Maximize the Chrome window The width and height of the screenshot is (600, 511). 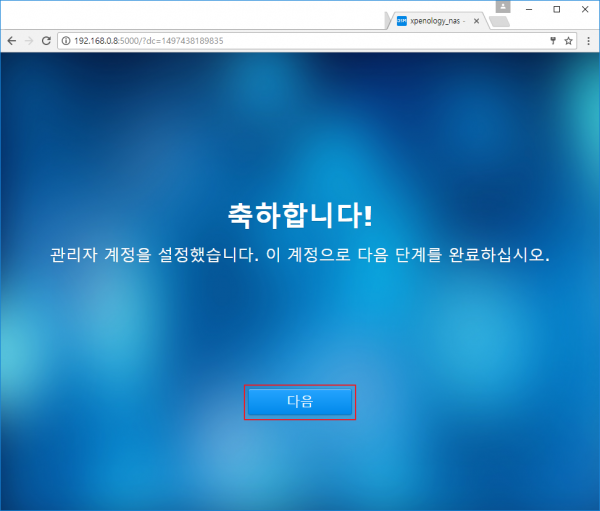pos(556,8)
